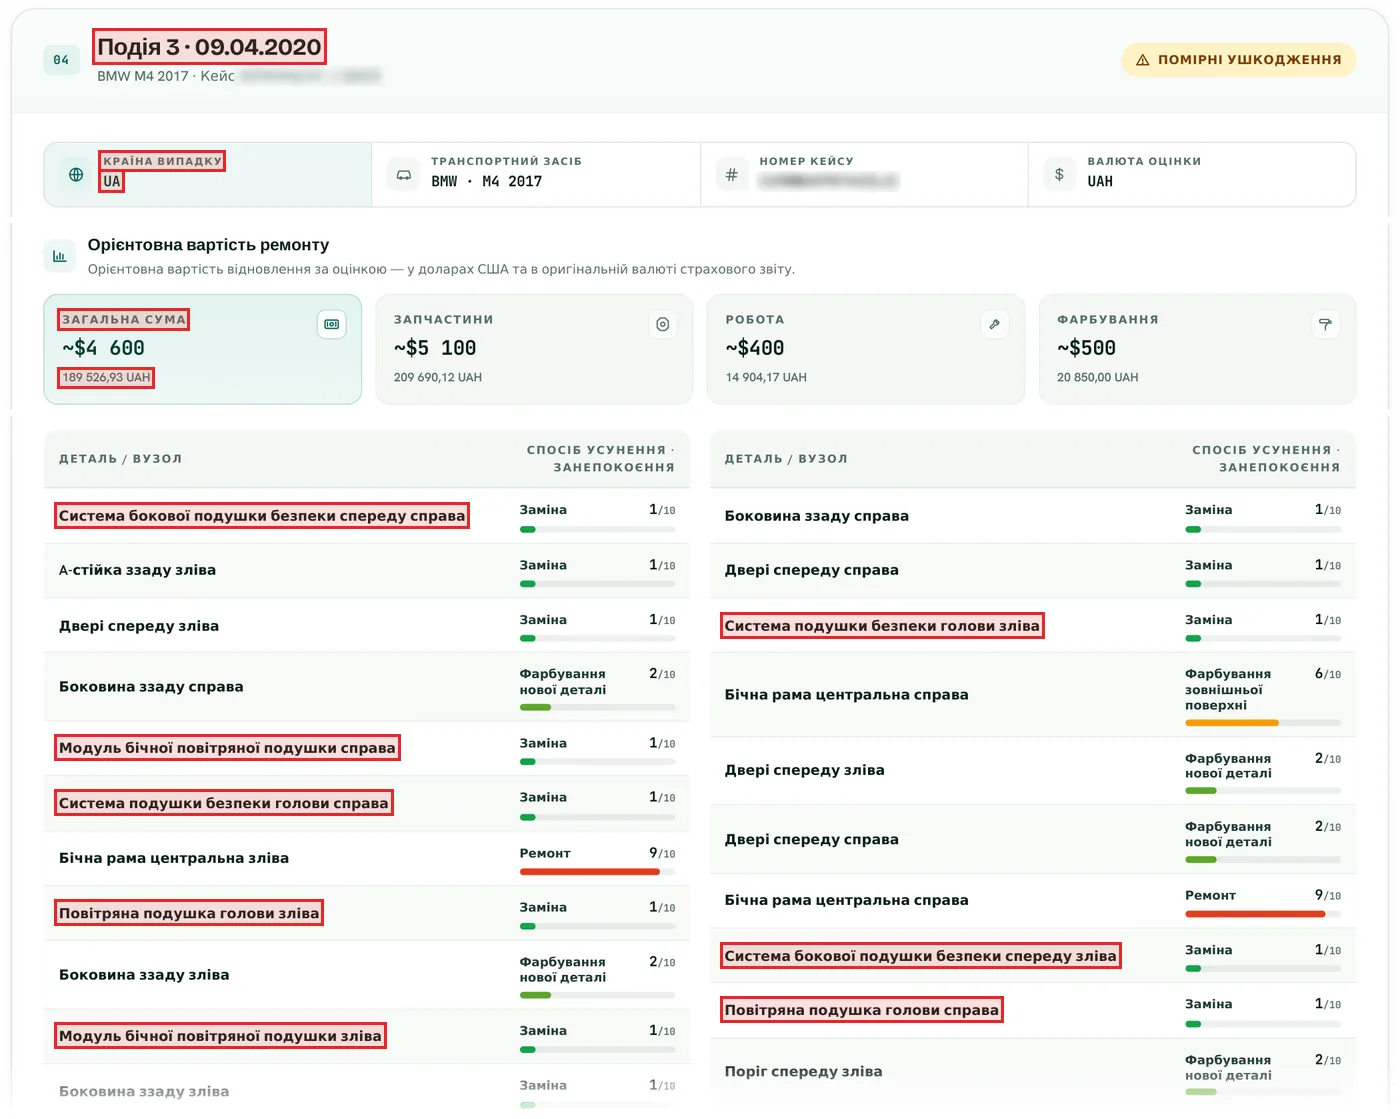Click the value 189 526,93 UAH
The height and width of the screenshot is (1119, 1400).
click(x=106, y=378)
